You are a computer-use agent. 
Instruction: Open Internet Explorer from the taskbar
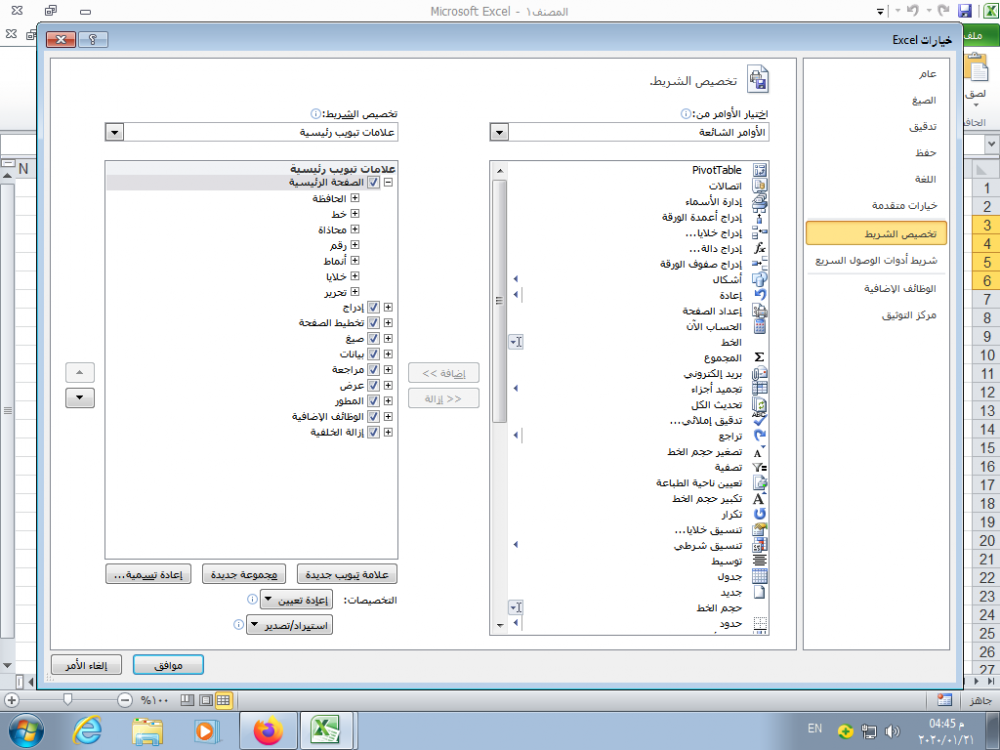(x=87, y=731)
